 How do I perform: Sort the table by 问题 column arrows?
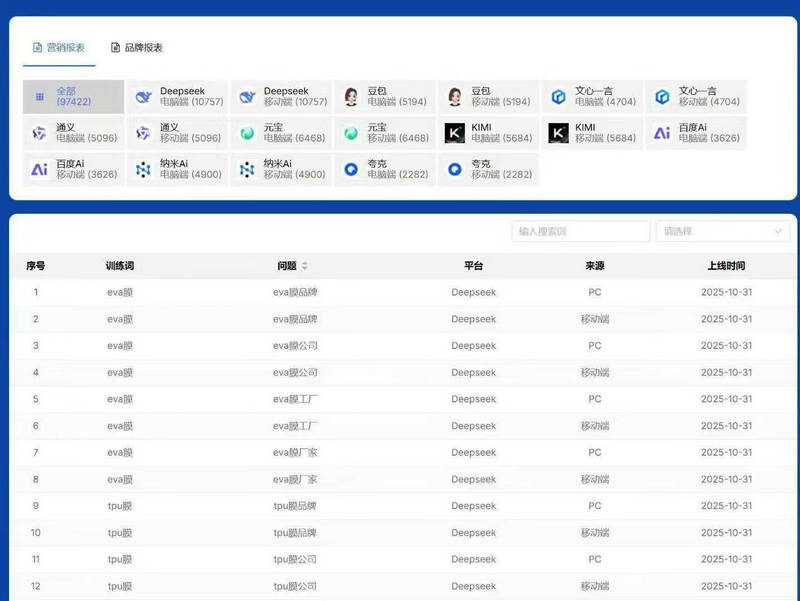coord(305,266)
